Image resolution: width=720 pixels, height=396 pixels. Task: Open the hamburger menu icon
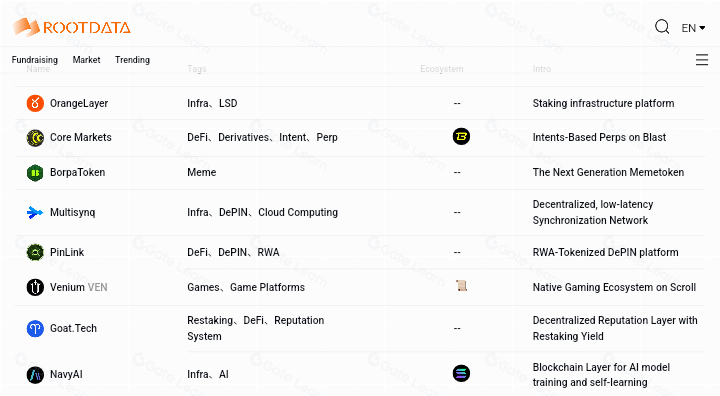pos(702,60)
